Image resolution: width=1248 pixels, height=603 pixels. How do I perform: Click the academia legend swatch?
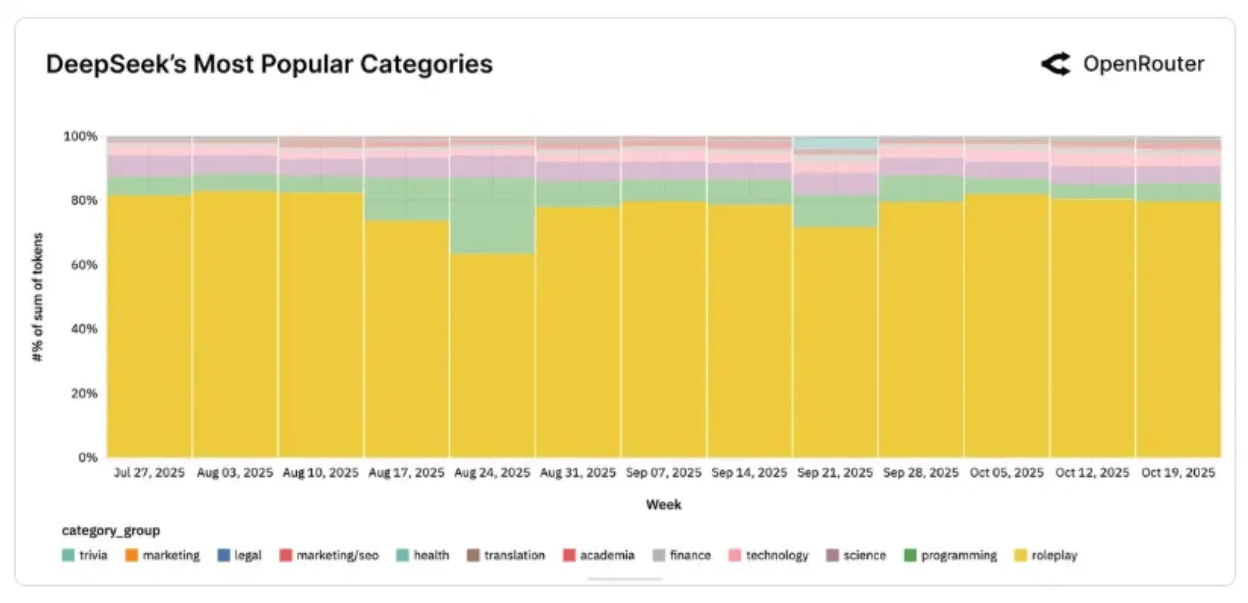coord(569,555)
